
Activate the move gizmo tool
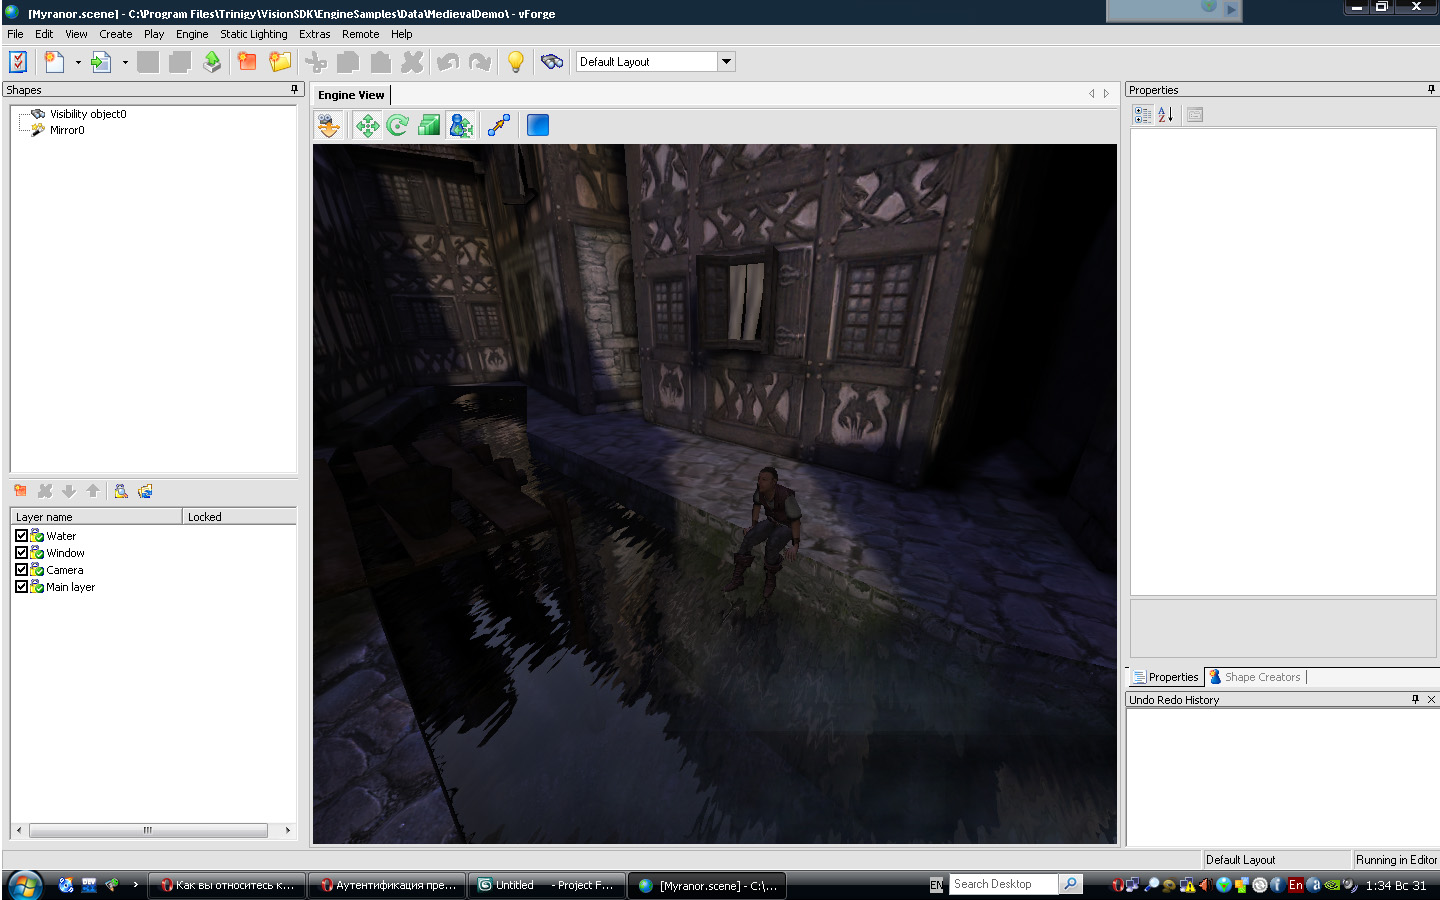pyautogui.click(x=367, y=125)
